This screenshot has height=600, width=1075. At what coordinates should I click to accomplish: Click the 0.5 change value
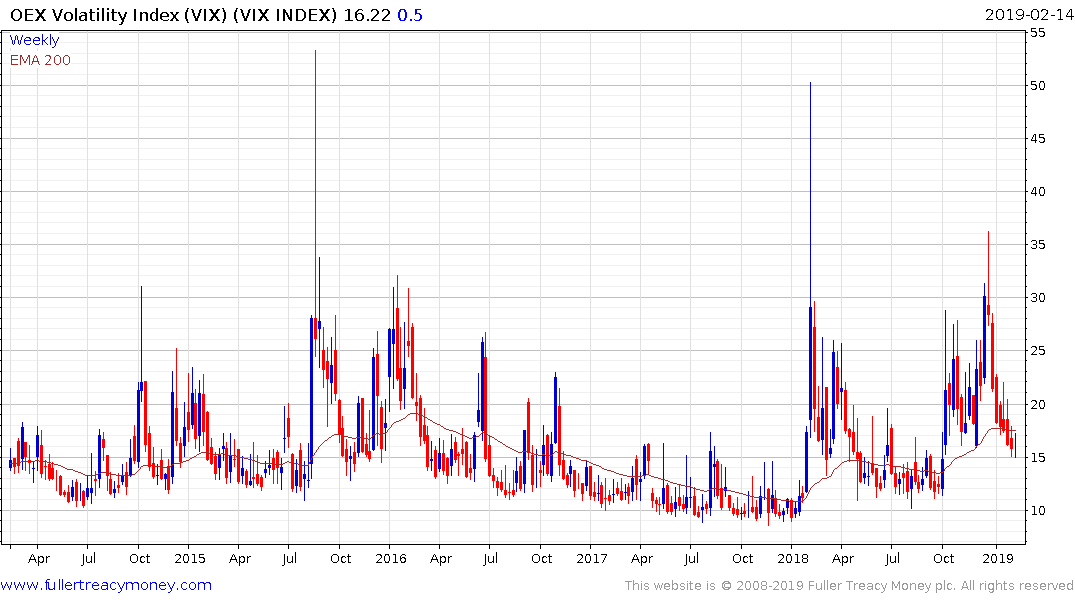click(410, 15)
